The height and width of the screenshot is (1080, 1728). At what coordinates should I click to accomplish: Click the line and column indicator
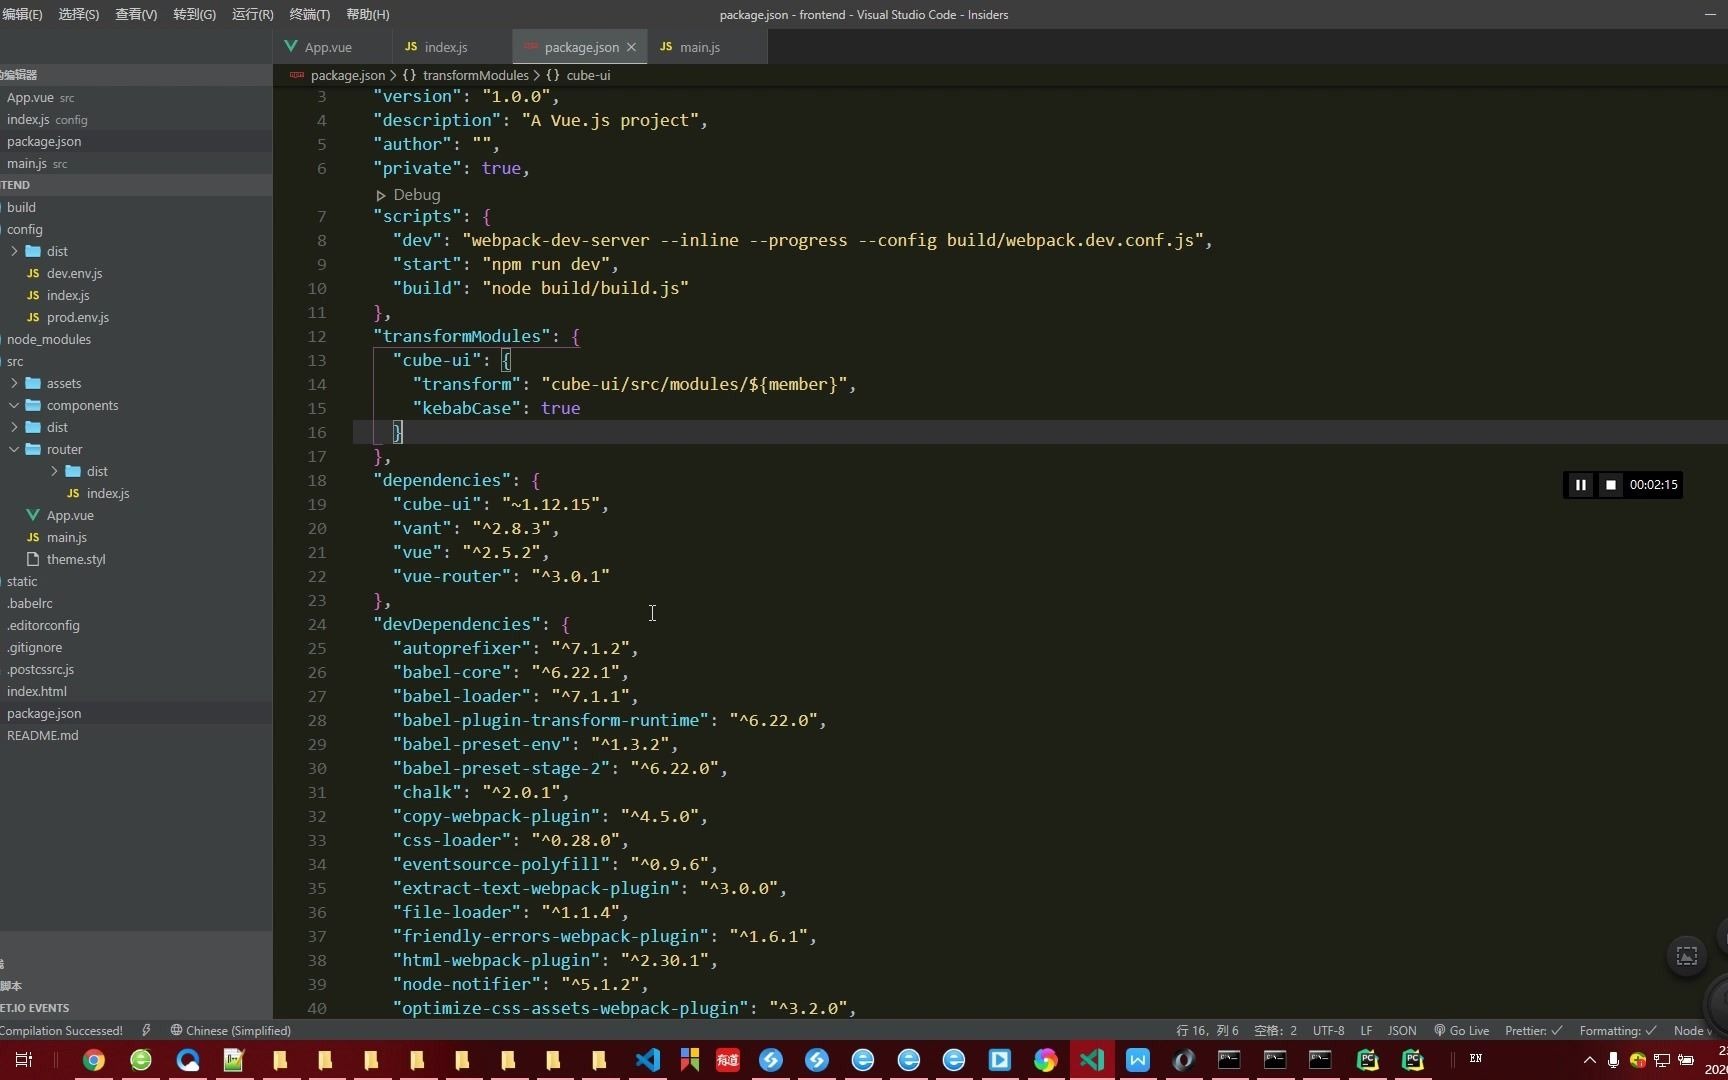tap(1207, 1030)
